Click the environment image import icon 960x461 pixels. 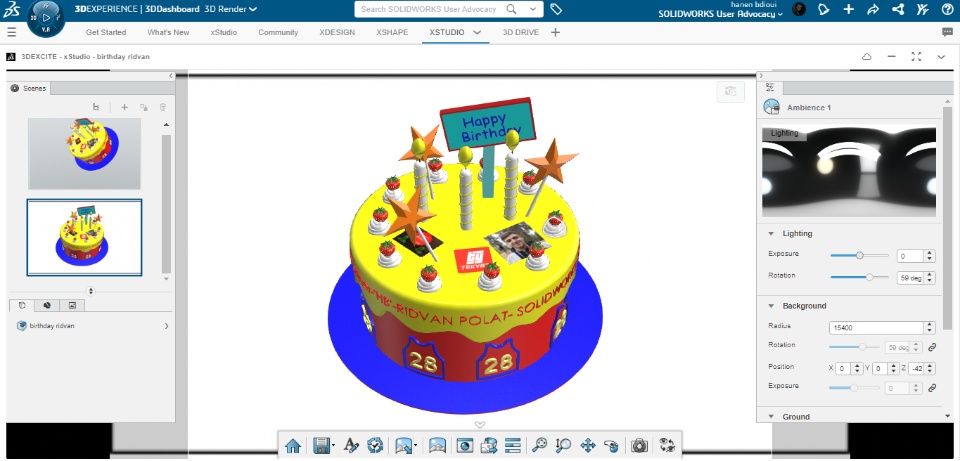[x=404, y=446]
